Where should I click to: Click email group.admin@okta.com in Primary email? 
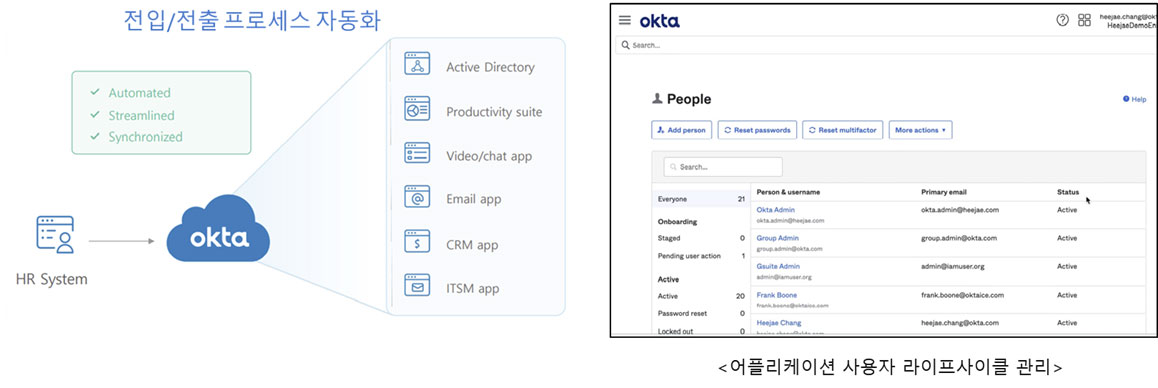(959, 238)
